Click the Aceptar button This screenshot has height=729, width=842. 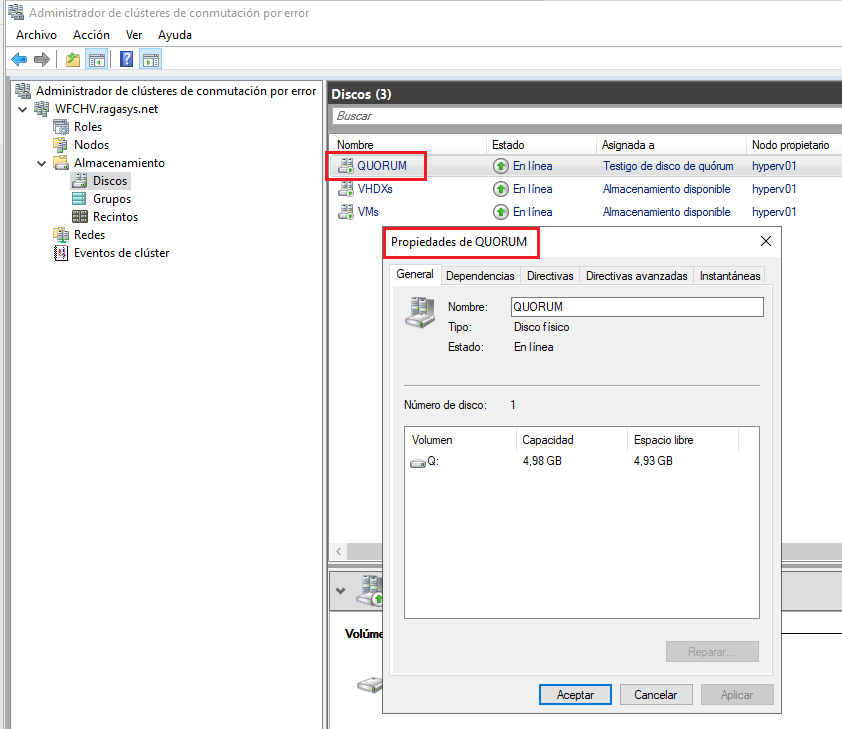click(x=575, y=694)
